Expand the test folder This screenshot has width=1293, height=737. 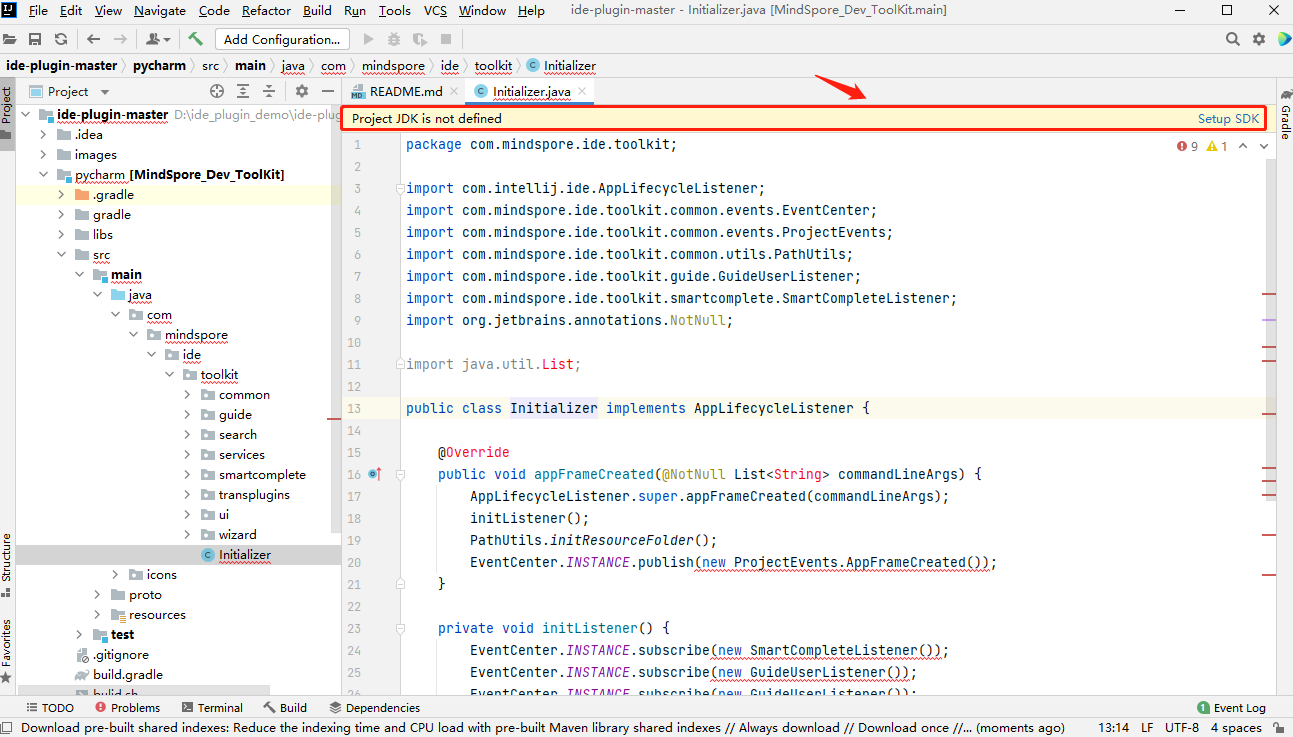(x=79, y=635)
